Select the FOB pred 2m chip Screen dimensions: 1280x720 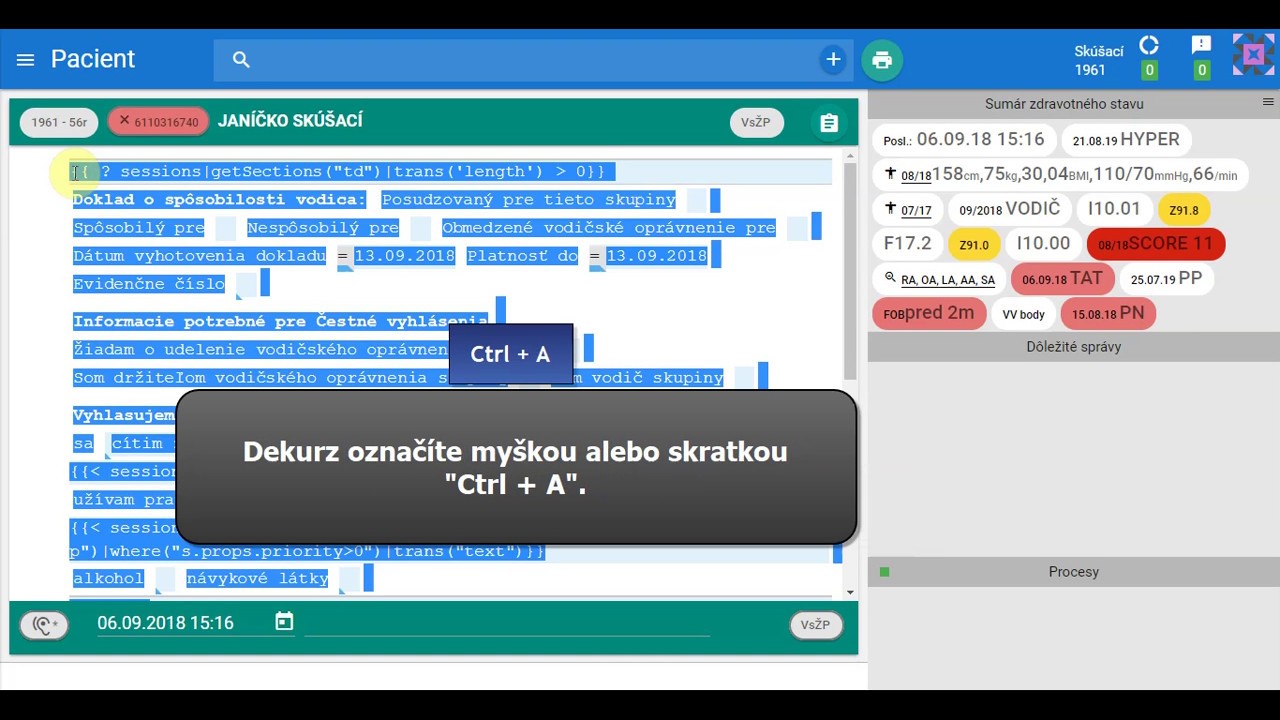pos(929,313)
